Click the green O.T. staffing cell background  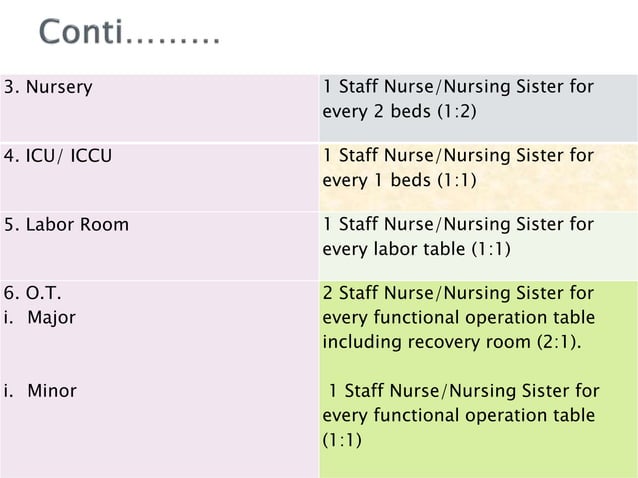tap(560, 452)
